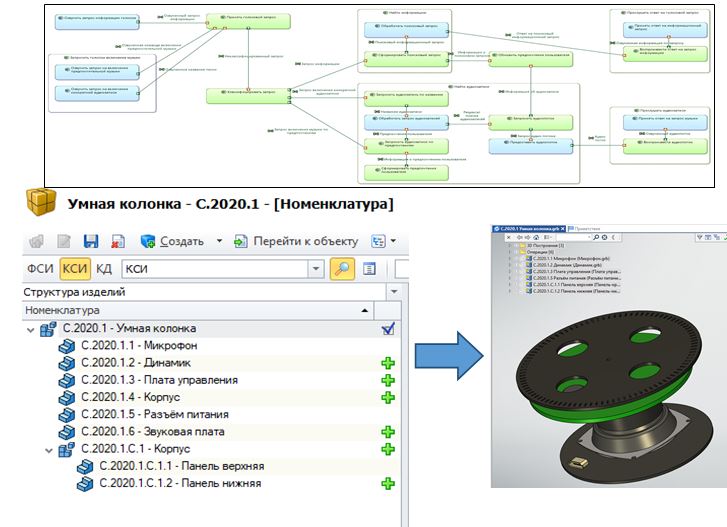
Task: Click the save-and-close icon with red mark
Action: (117, 241)
